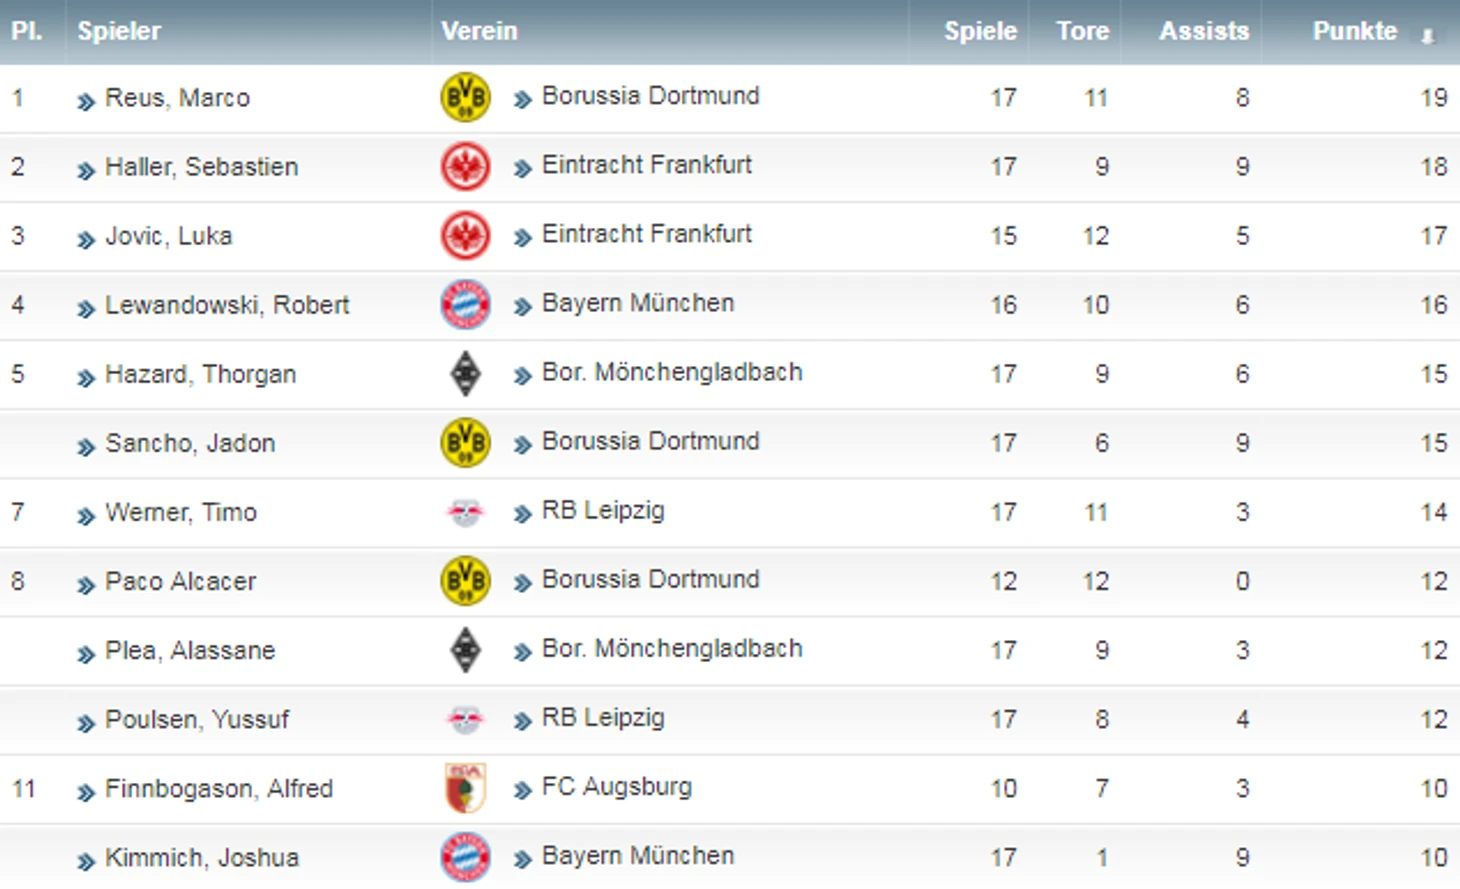Open Bor. Mönchengladbach link in Plea's row
1460x889 pixels.
pos(672,649)
